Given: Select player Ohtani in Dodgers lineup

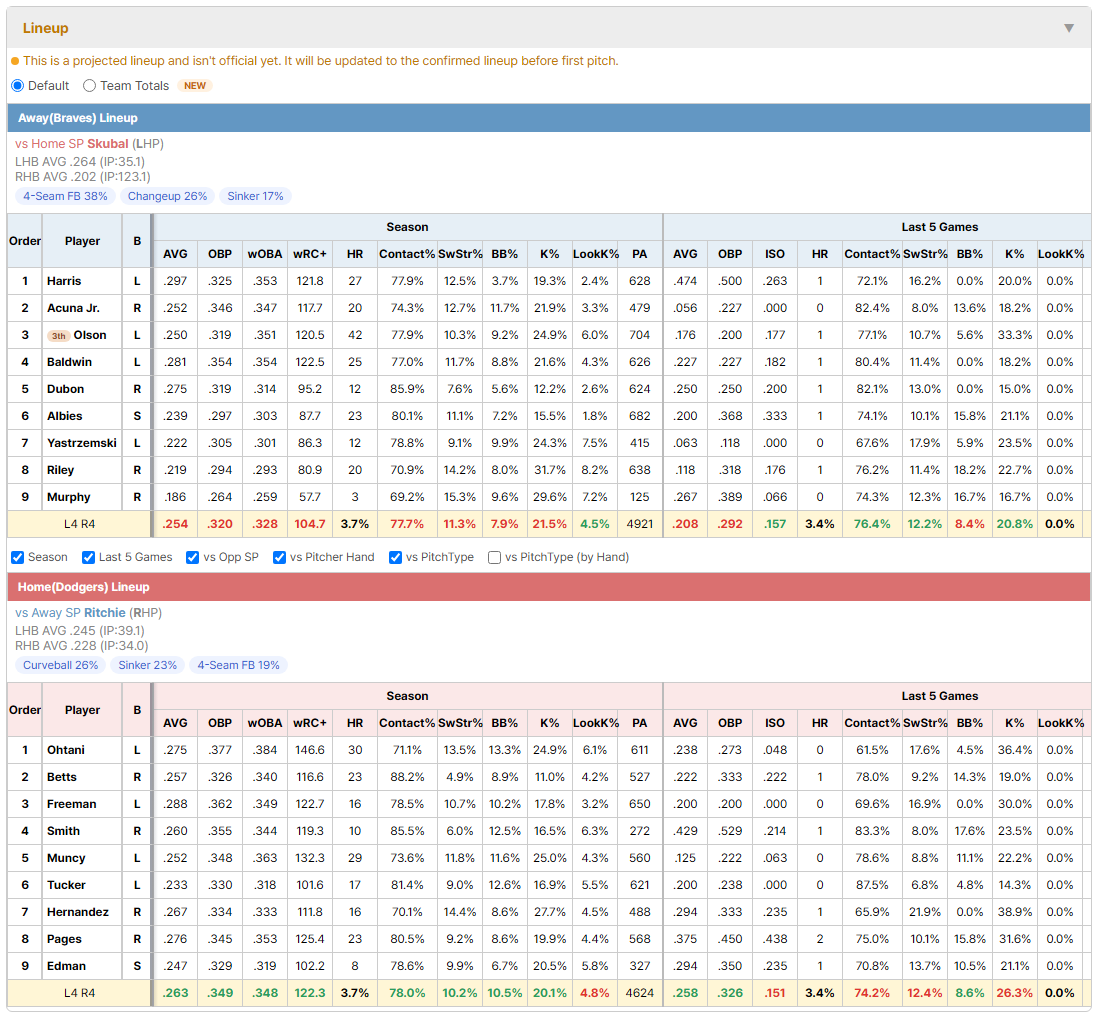Looking at the screenshot, I should 66,750.
